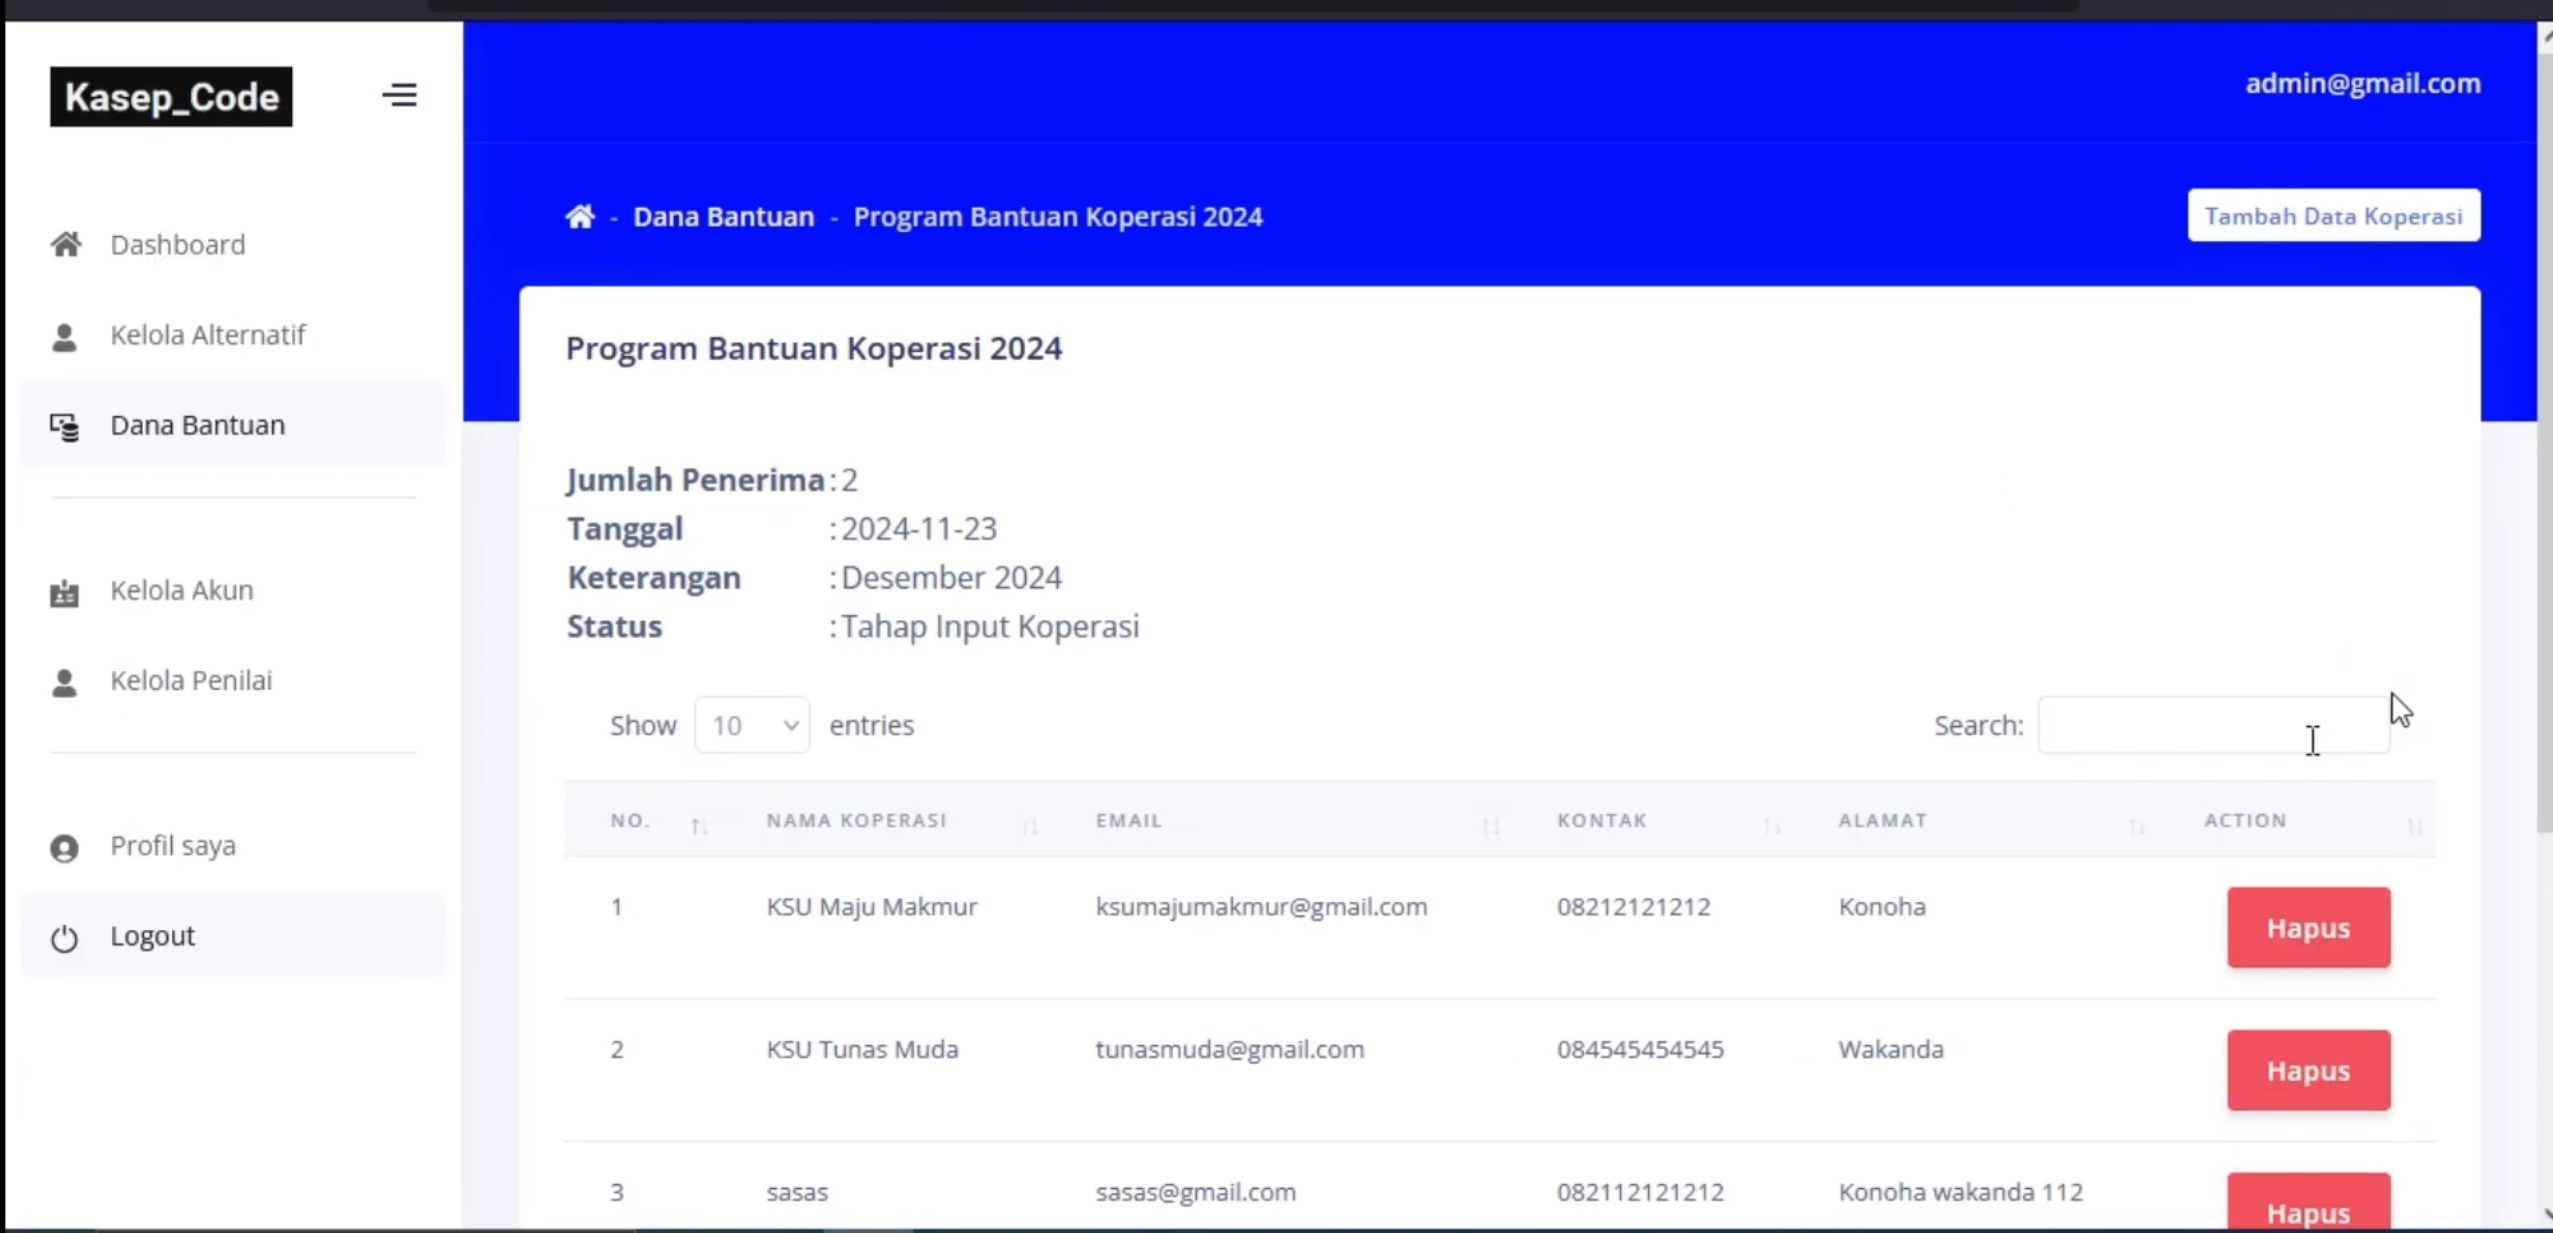Follow Dana Bantuan breadcrumb link
2553x1233 pixels.
tap(724, 216)
